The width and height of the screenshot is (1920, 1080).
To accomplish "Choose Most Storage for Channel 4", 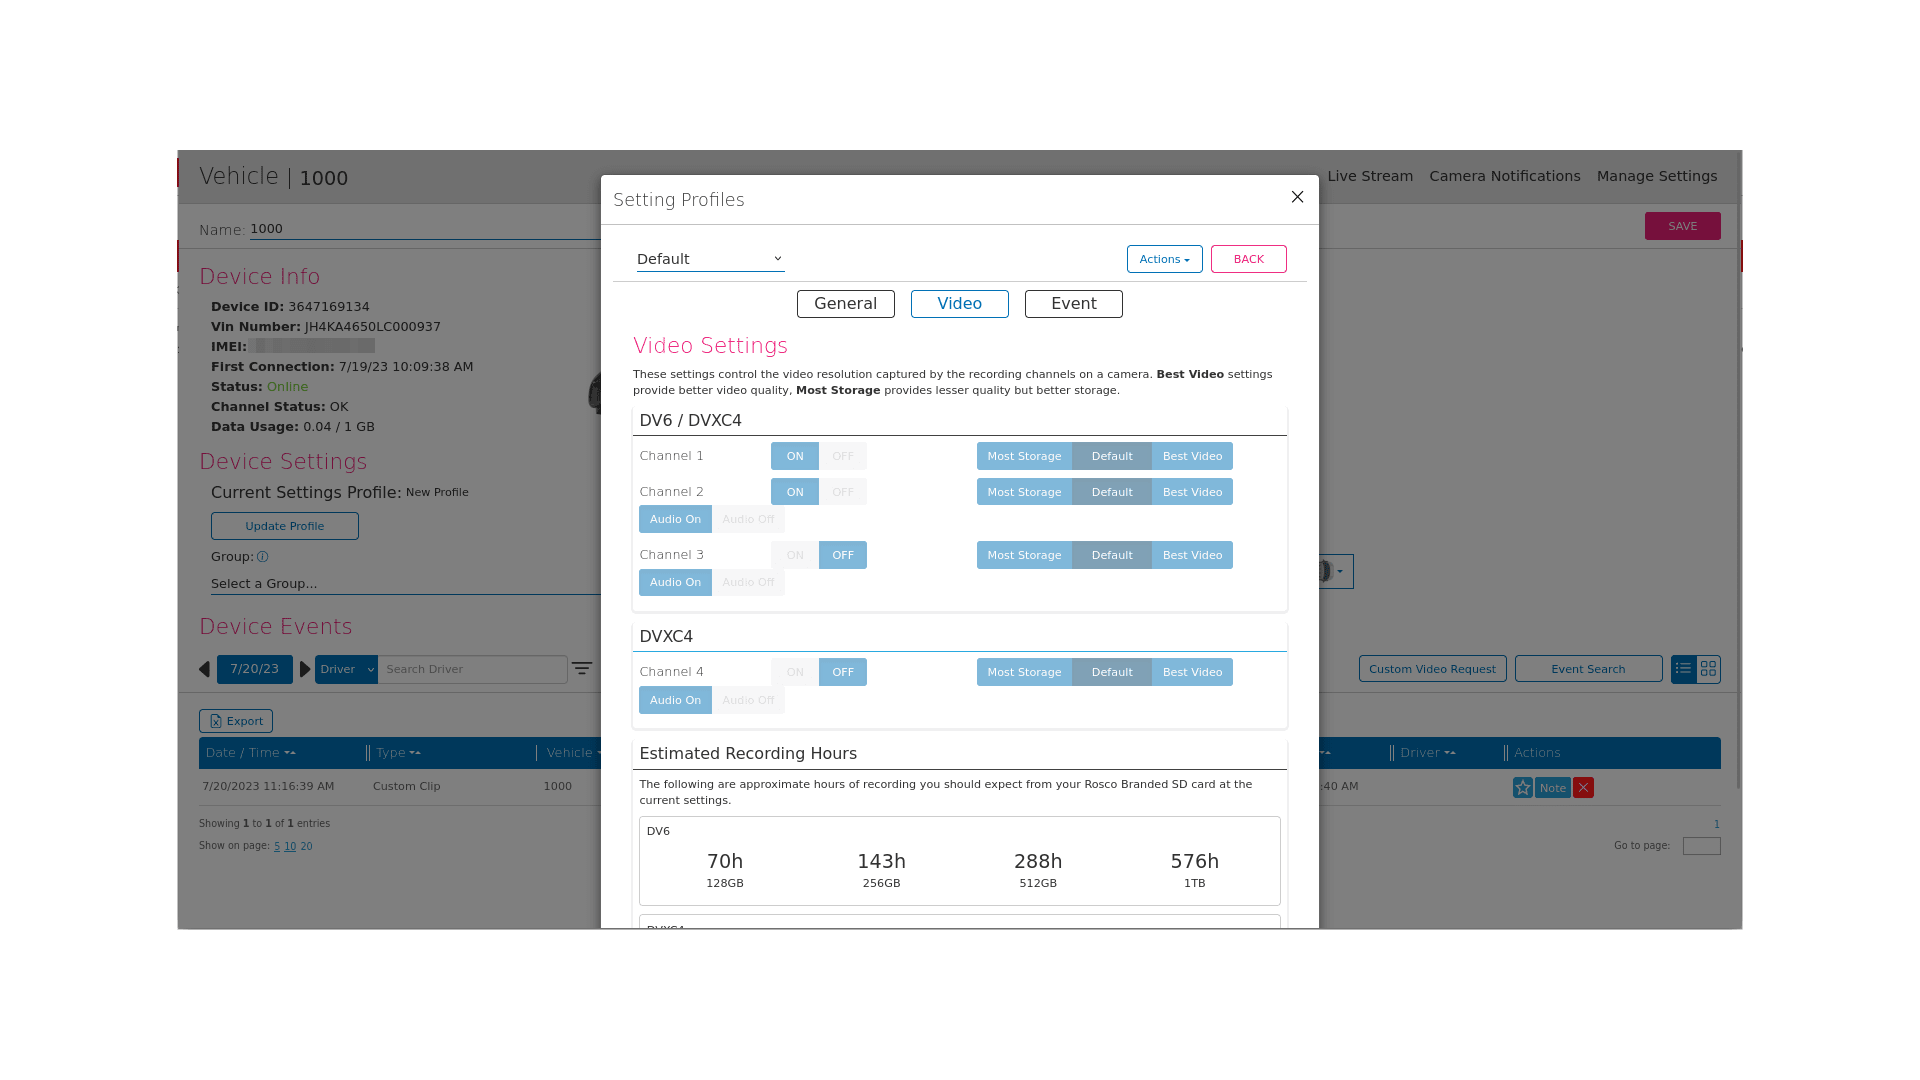I will (x=1024, y=672).
